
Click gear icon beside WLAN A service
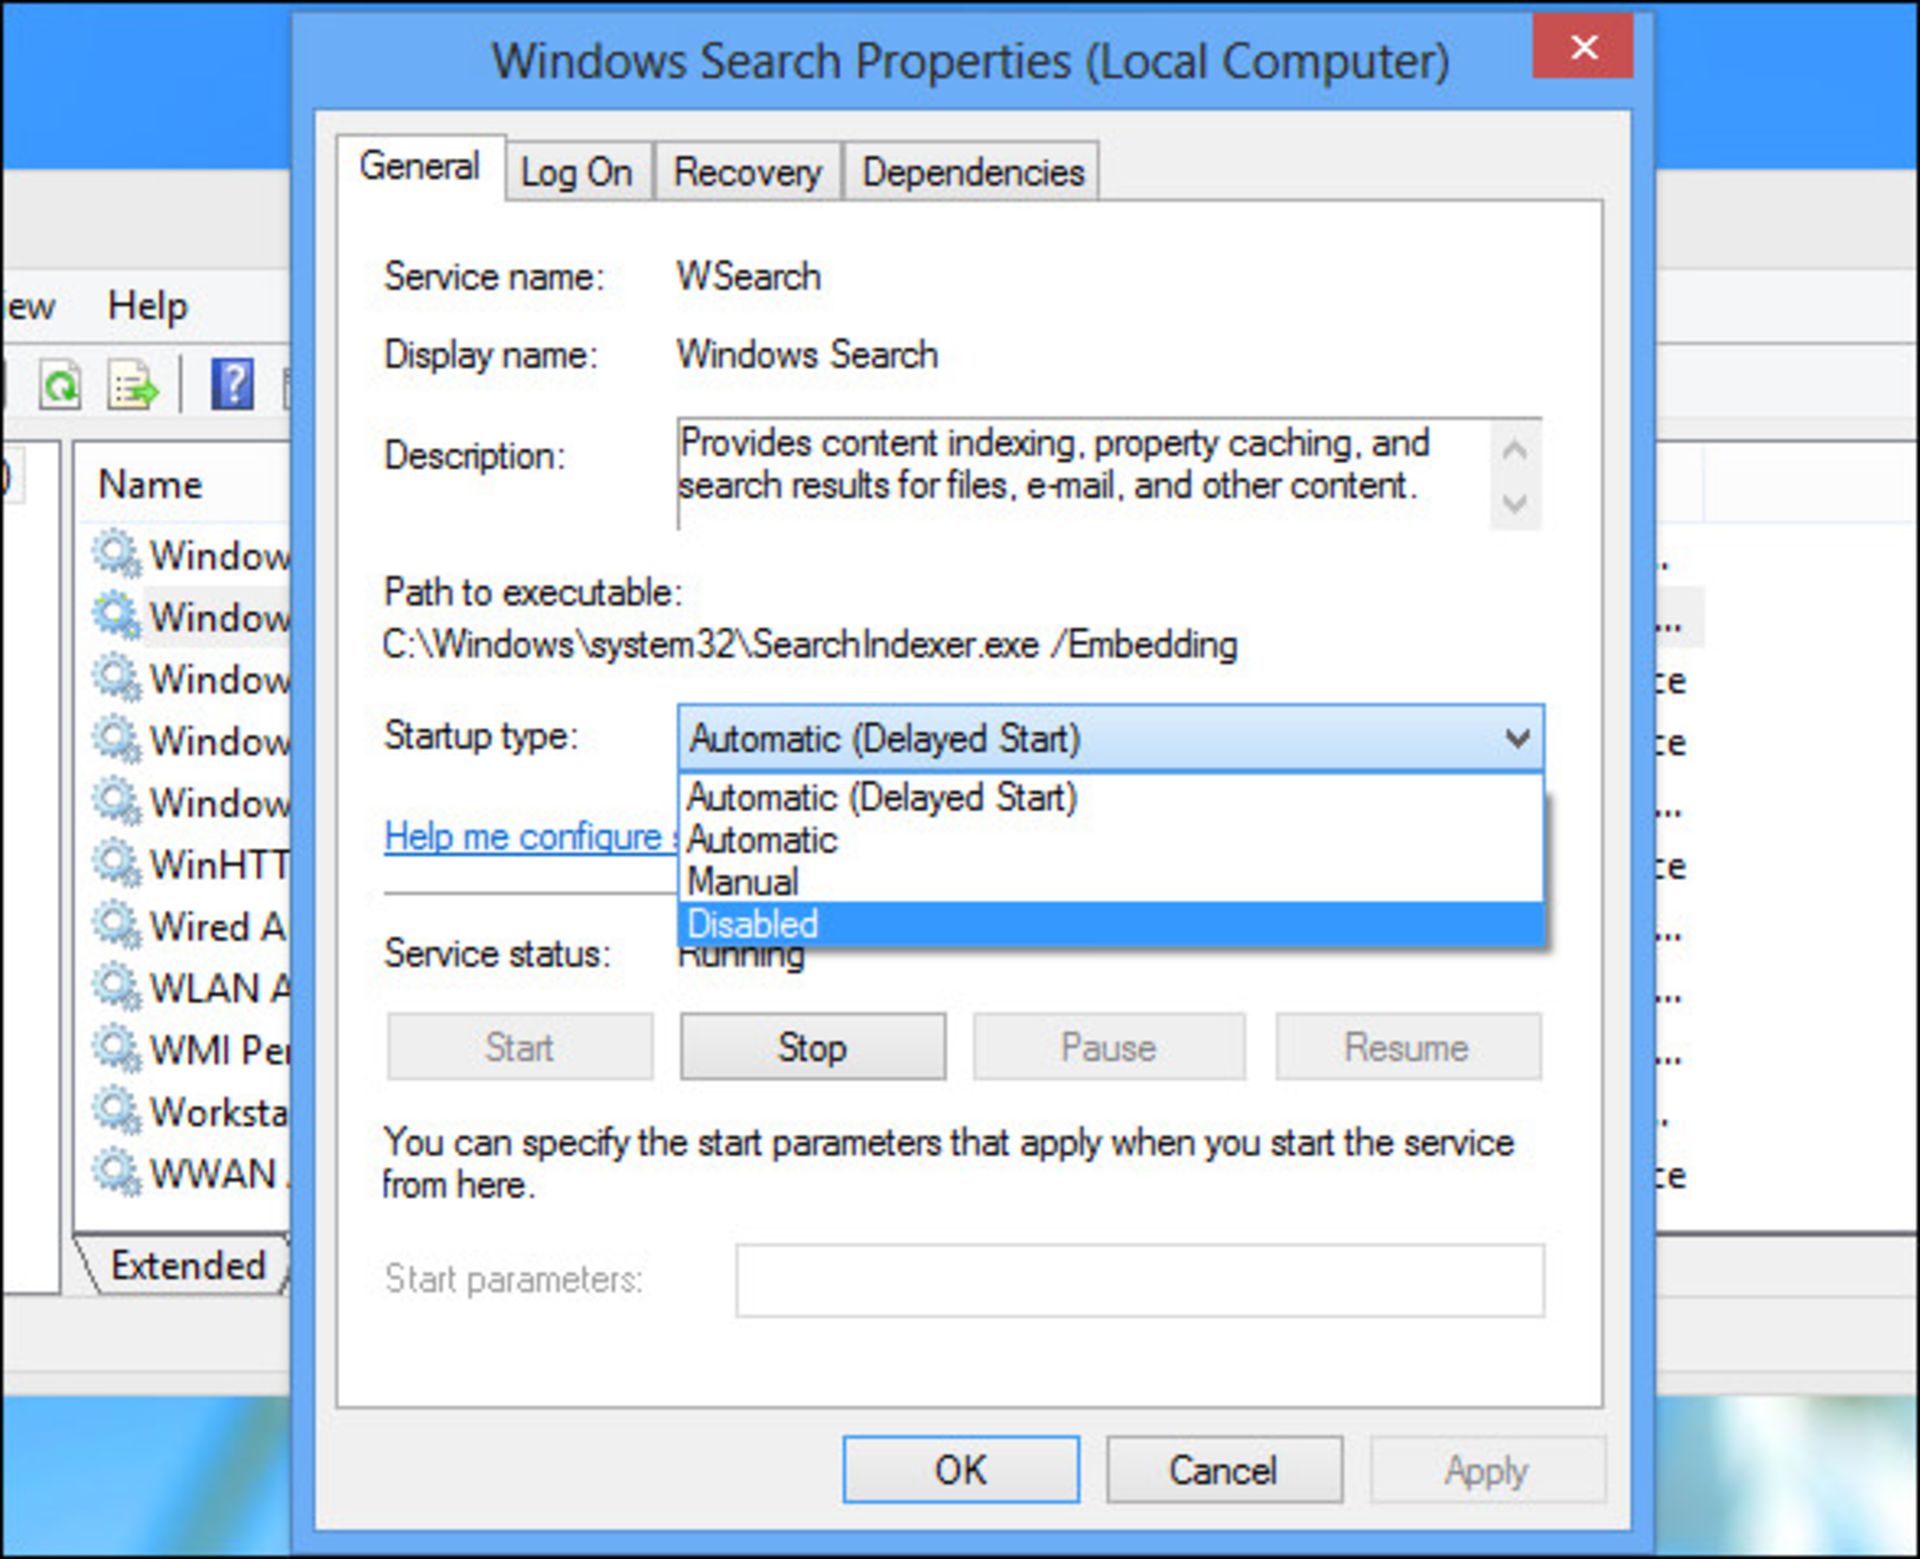116,988
